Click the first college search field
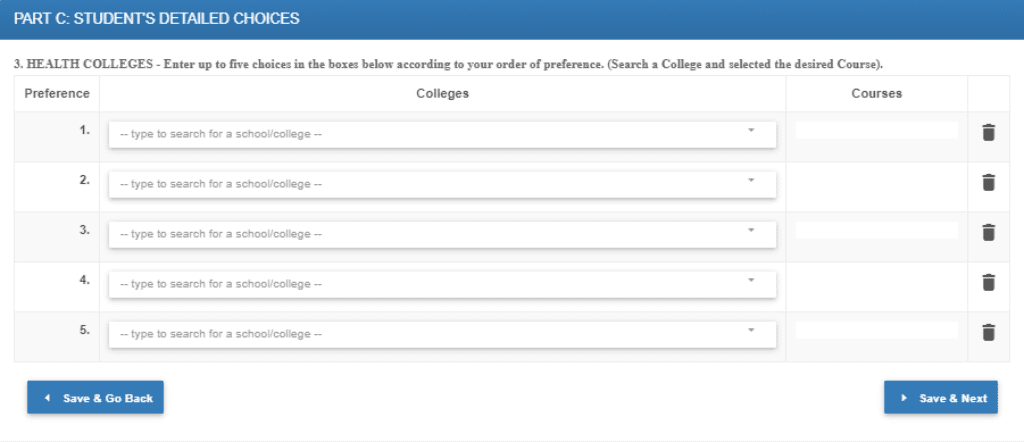The image size is (1024, 442). point(442,134)
